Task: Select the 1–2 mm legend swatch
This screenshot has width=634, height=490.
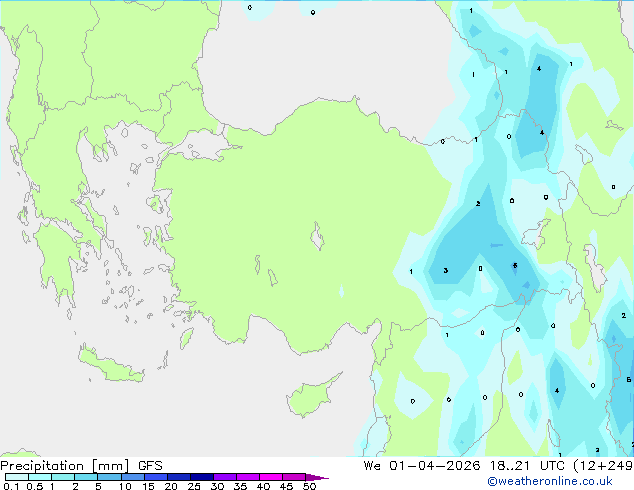Action: tap(63, 477)
